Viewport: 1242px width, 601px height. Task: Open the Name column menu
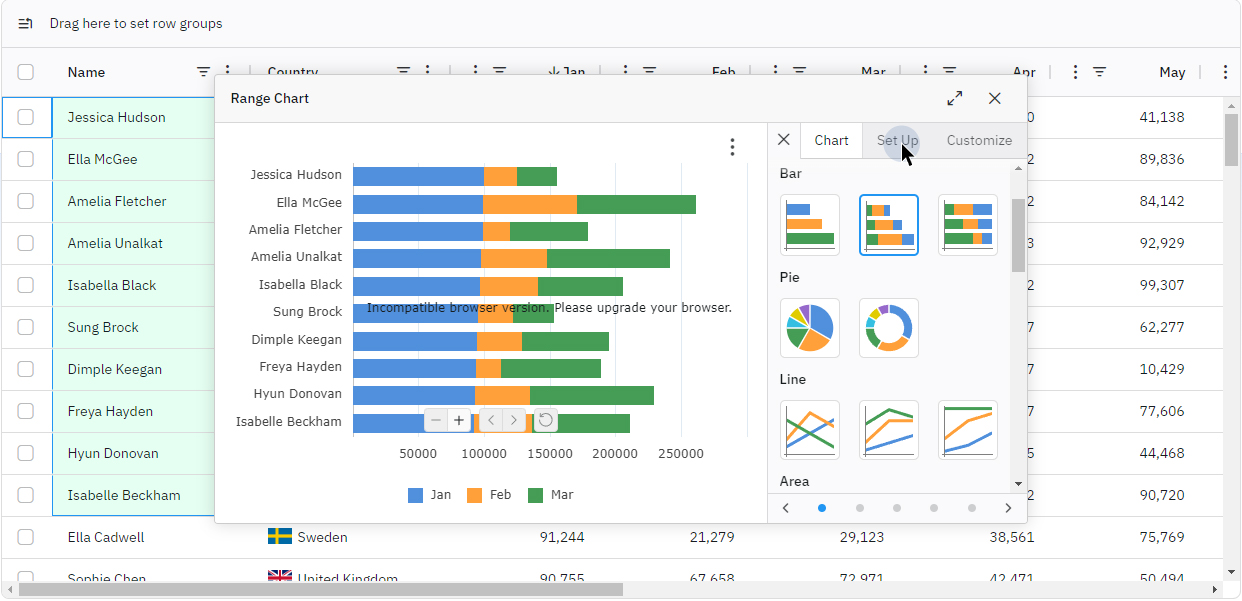[228, 72]
